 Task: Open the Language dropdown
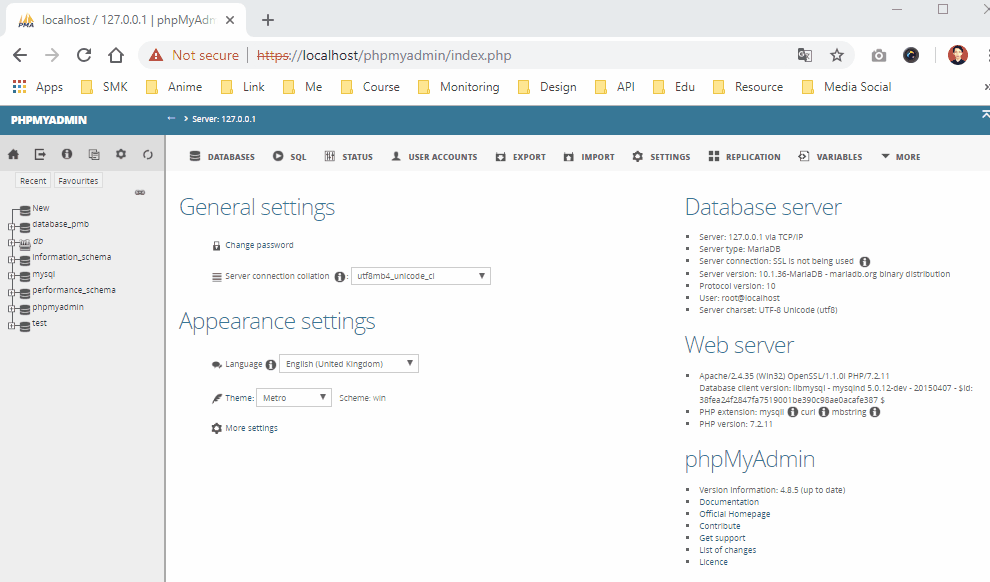click(348, 364)
